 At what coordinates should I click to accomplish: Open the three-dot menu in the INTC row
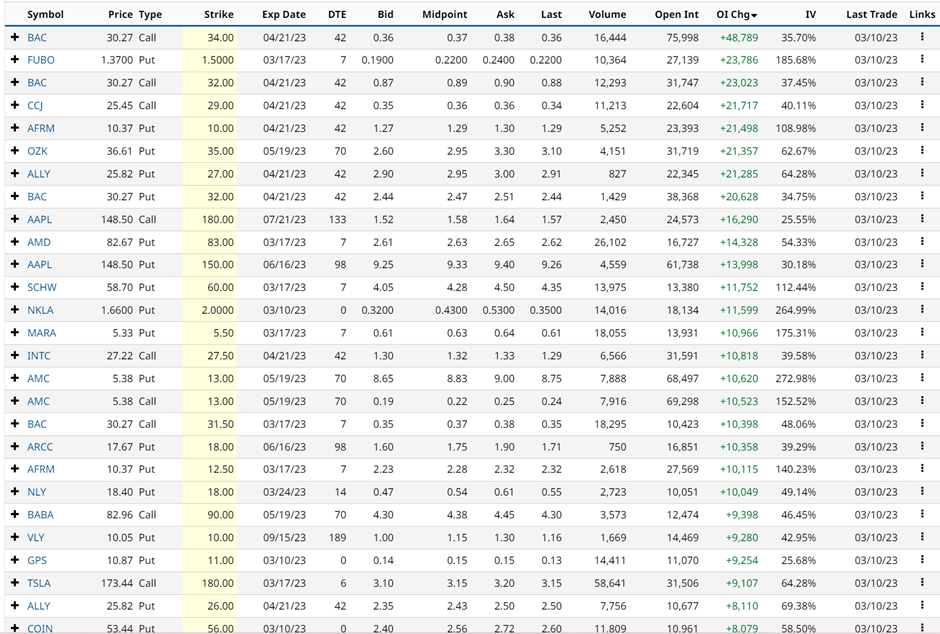(922, 355)
